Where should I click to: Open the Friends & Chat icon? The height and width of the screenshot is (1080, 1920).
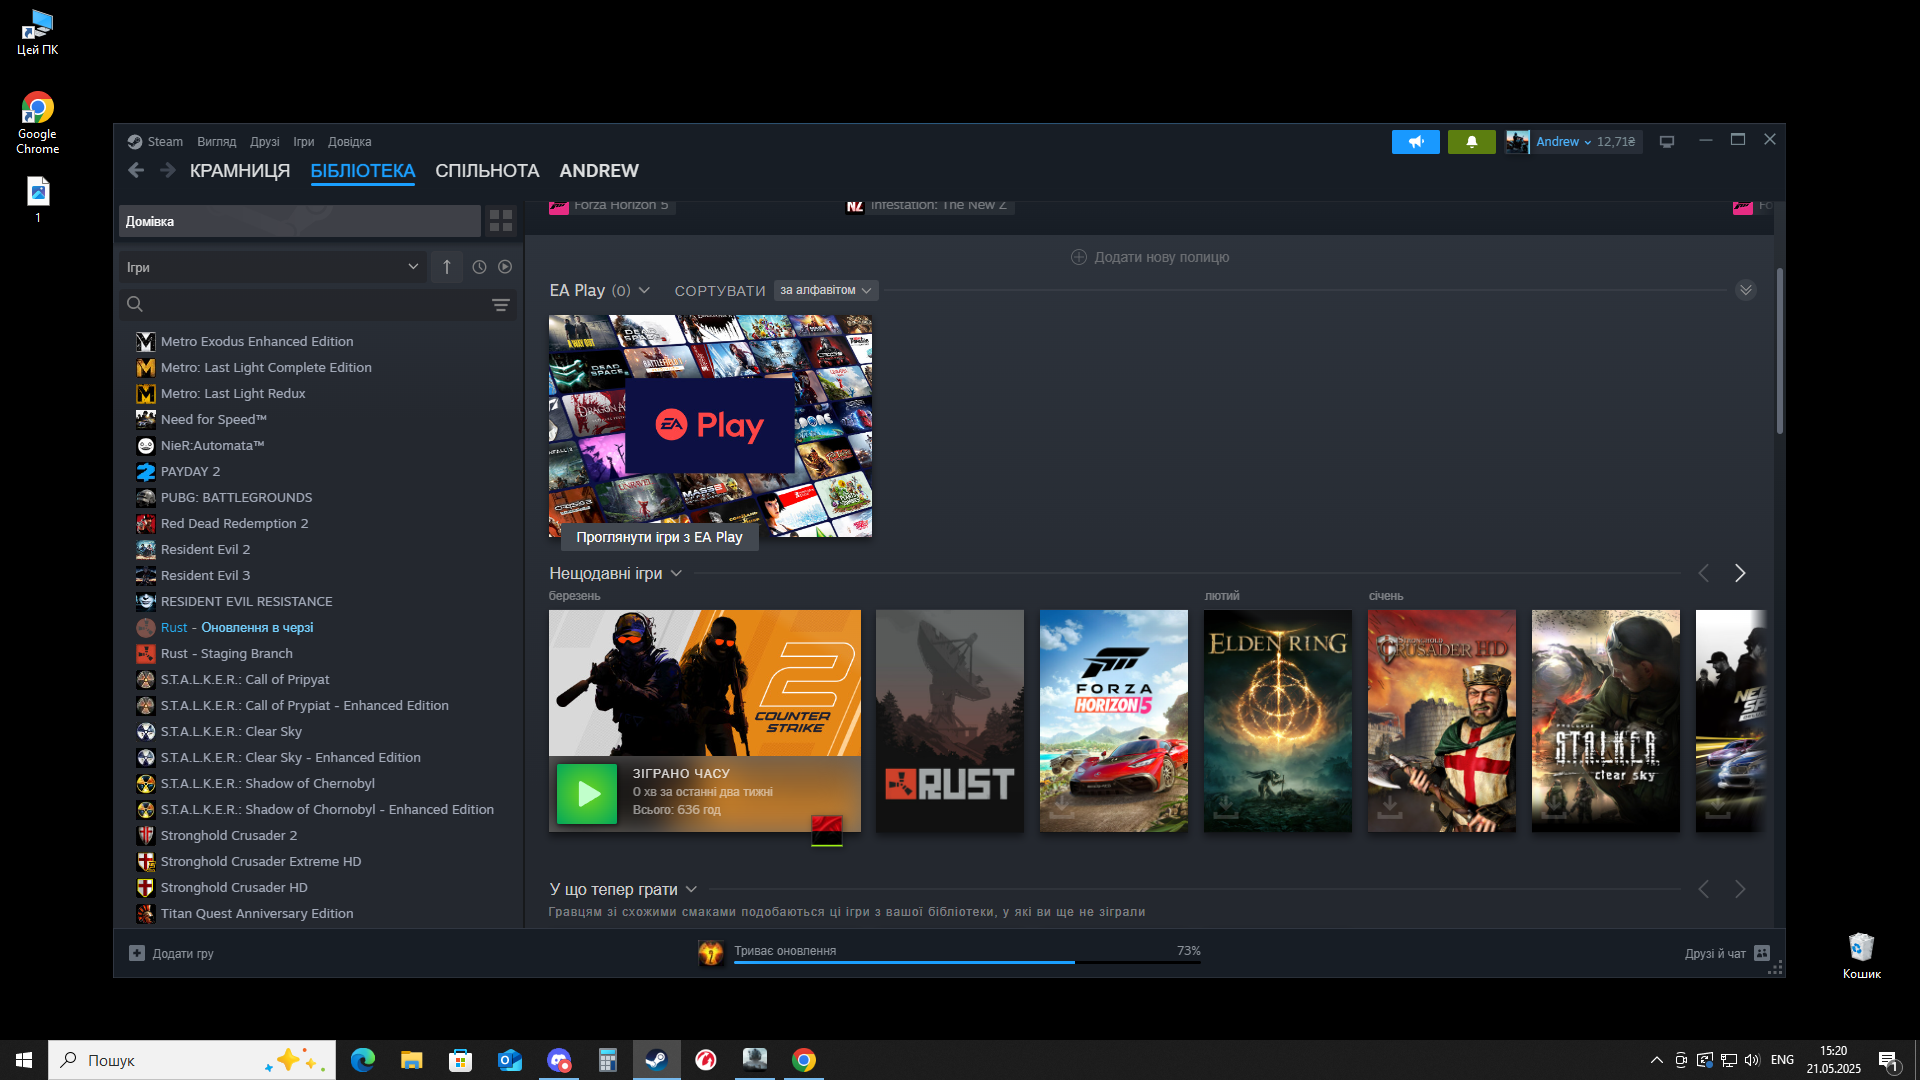1762,953
